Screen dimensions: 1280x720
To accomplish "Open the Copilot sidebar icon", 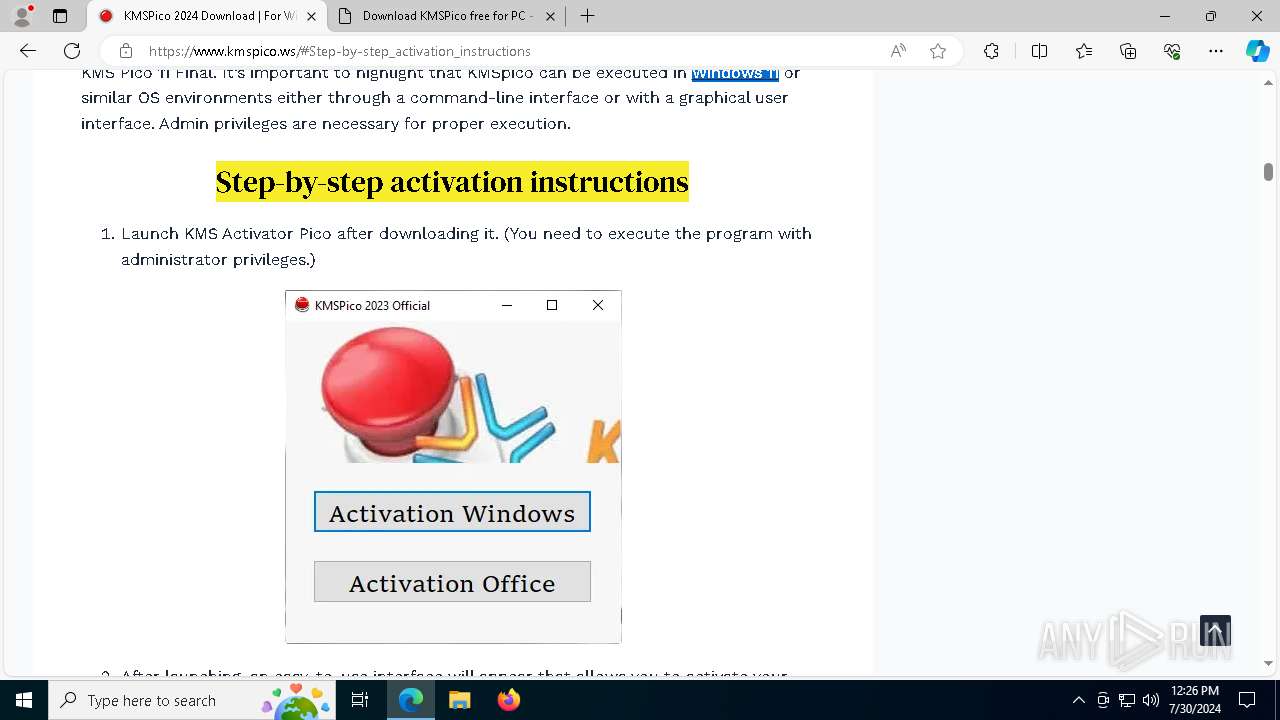I will point(1257,51).
